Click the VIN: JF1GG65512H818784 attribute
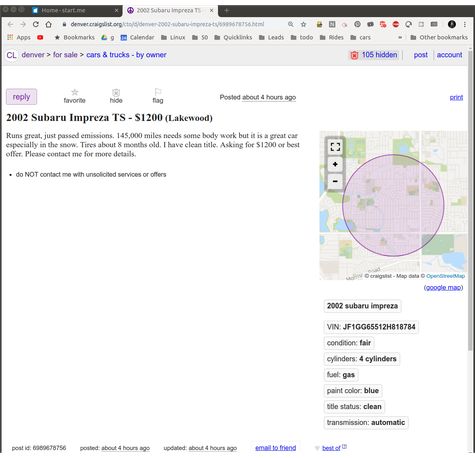 [x=371, y=327]
